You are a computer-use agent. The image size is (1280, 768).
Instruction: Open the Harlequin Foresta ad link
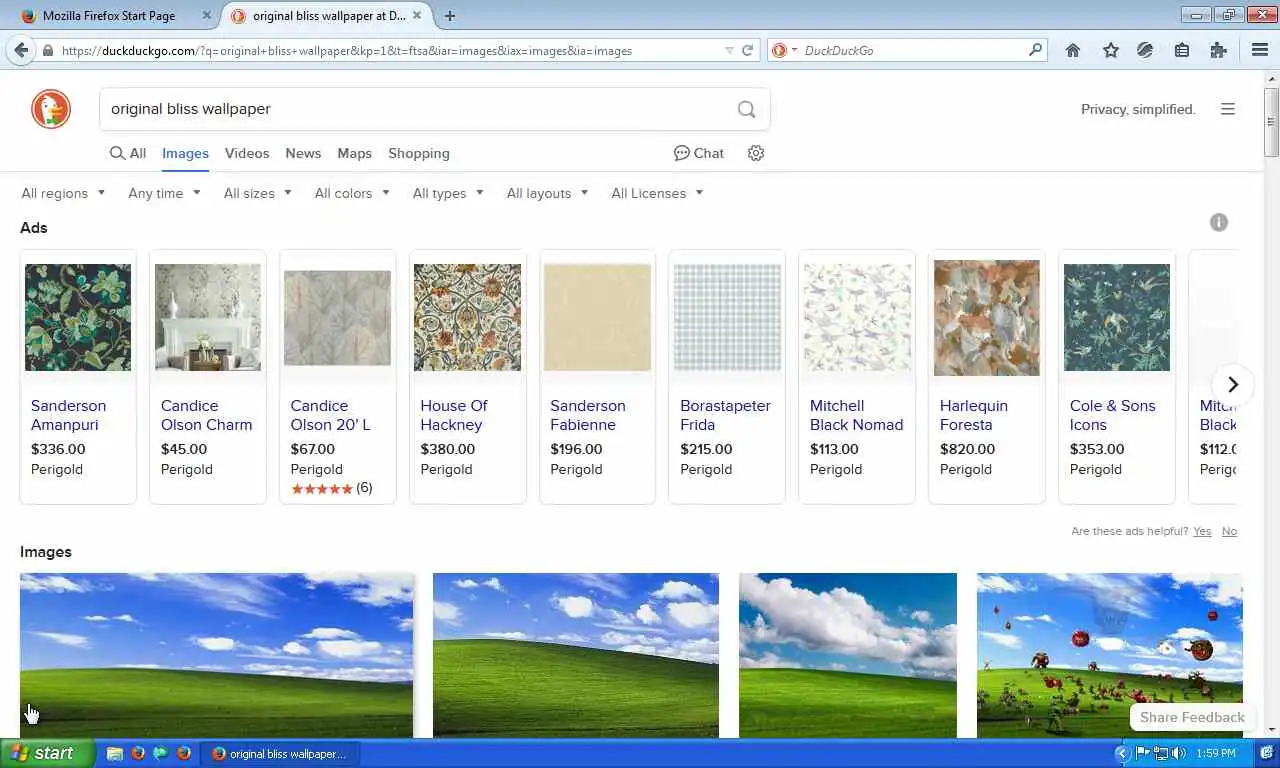(973, 415)
